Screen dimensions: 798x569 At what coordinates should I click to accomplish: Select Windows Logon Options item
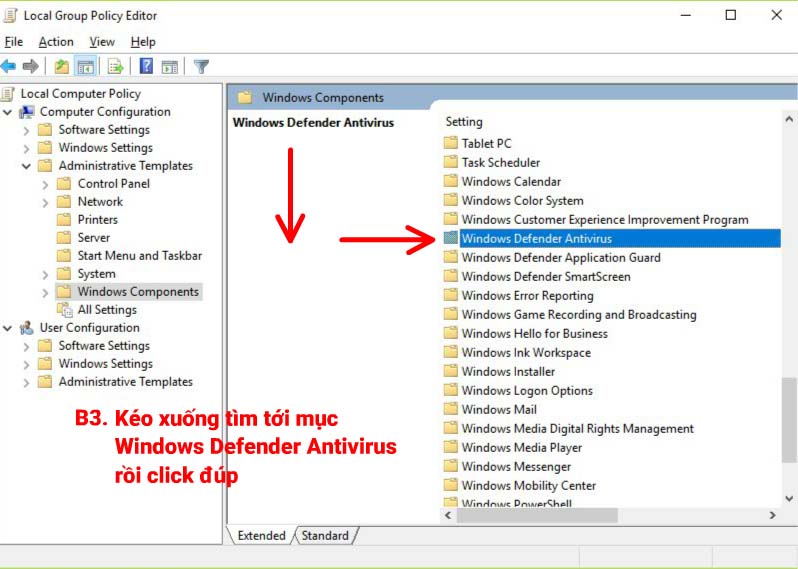527,390
